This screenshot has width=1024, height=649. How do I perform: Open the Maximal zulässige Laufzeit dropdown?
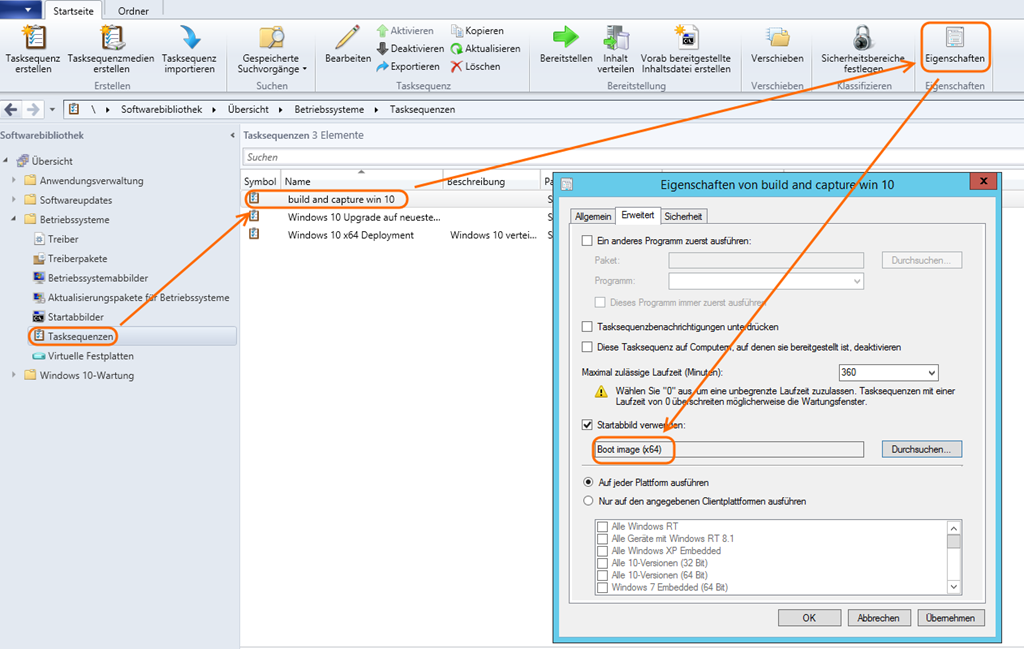point(931,372)
